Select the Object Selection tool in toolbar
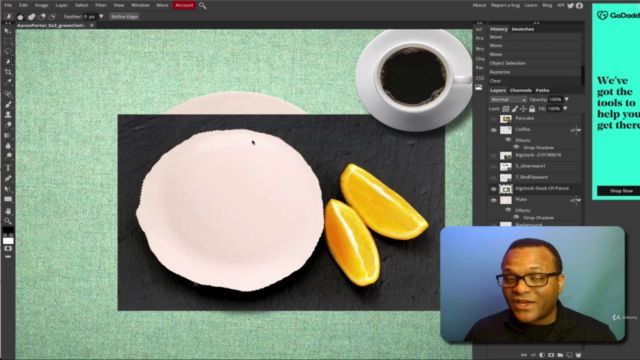The height and width of the screenshot is (360, 640). pyautogui.click(x=8, y=62)
